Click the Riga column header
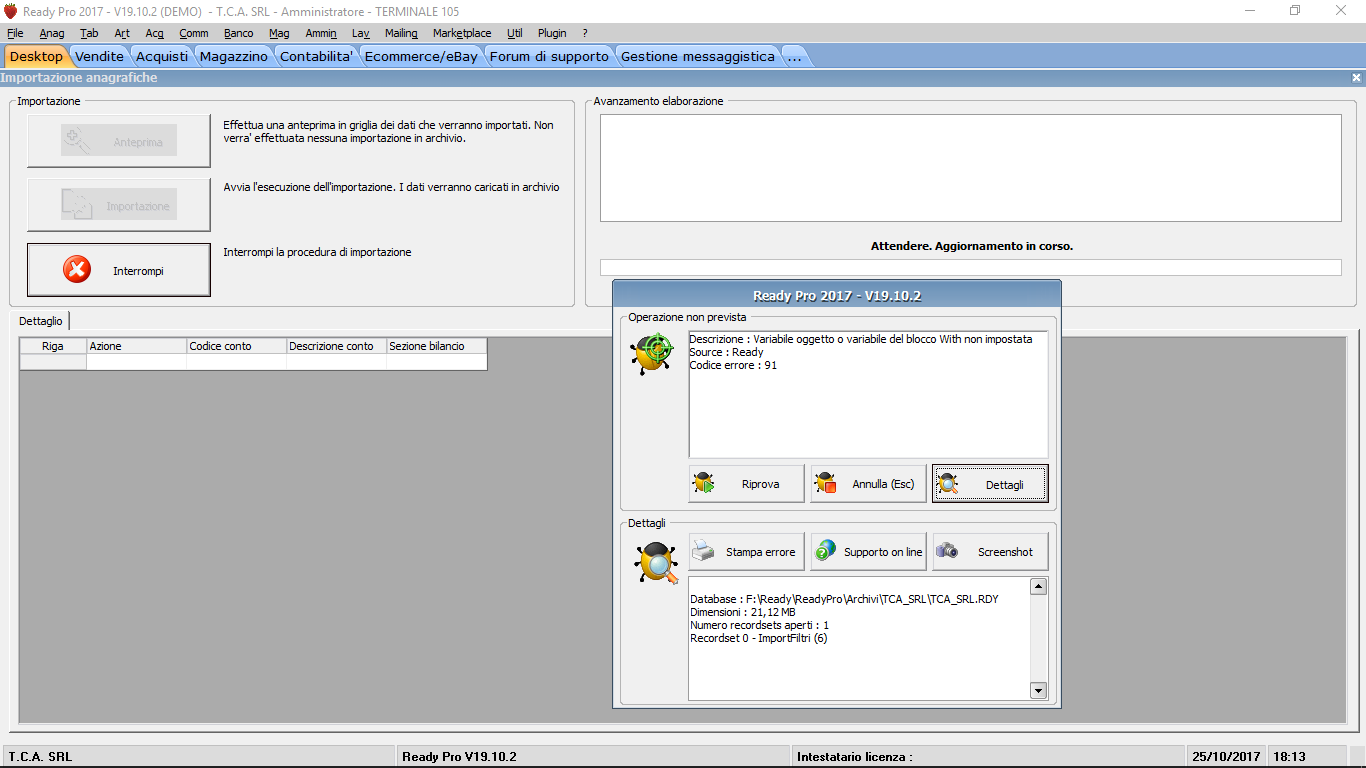Image resolution: width=1366 pixels, height=768 pixels. [x=53, y=346]
